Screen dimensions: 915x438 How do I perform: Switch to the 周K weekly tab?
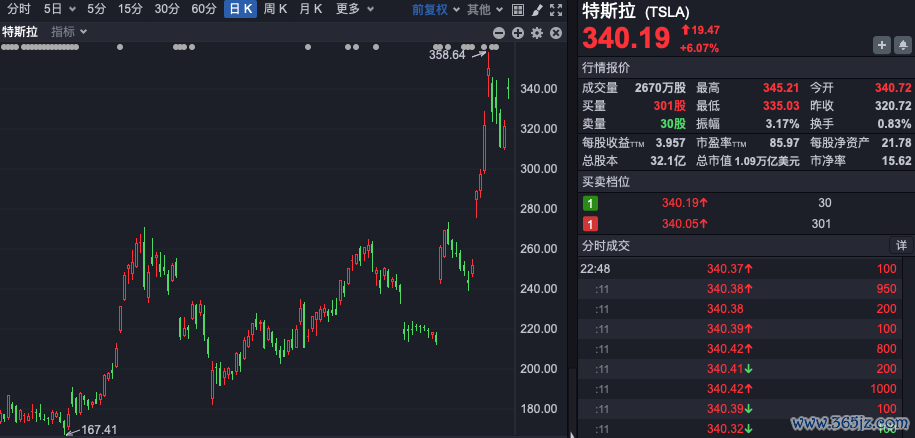click(x=275, y=9)
